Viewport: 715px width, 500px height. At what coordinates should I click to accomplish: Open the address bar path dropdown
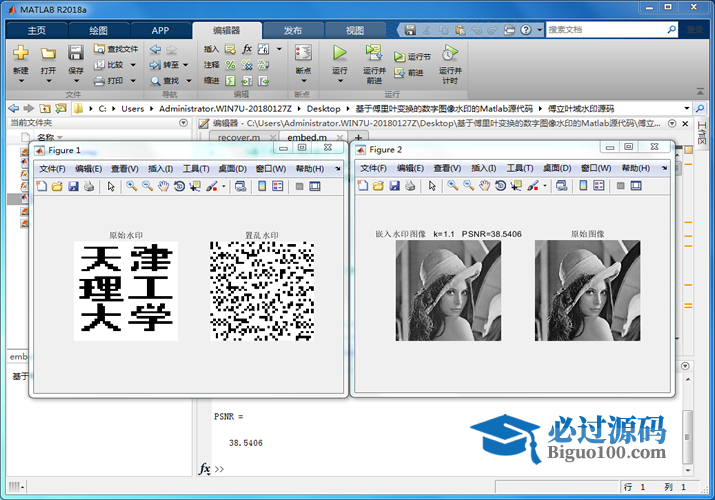pyautogui.click(x=687, y=108)
